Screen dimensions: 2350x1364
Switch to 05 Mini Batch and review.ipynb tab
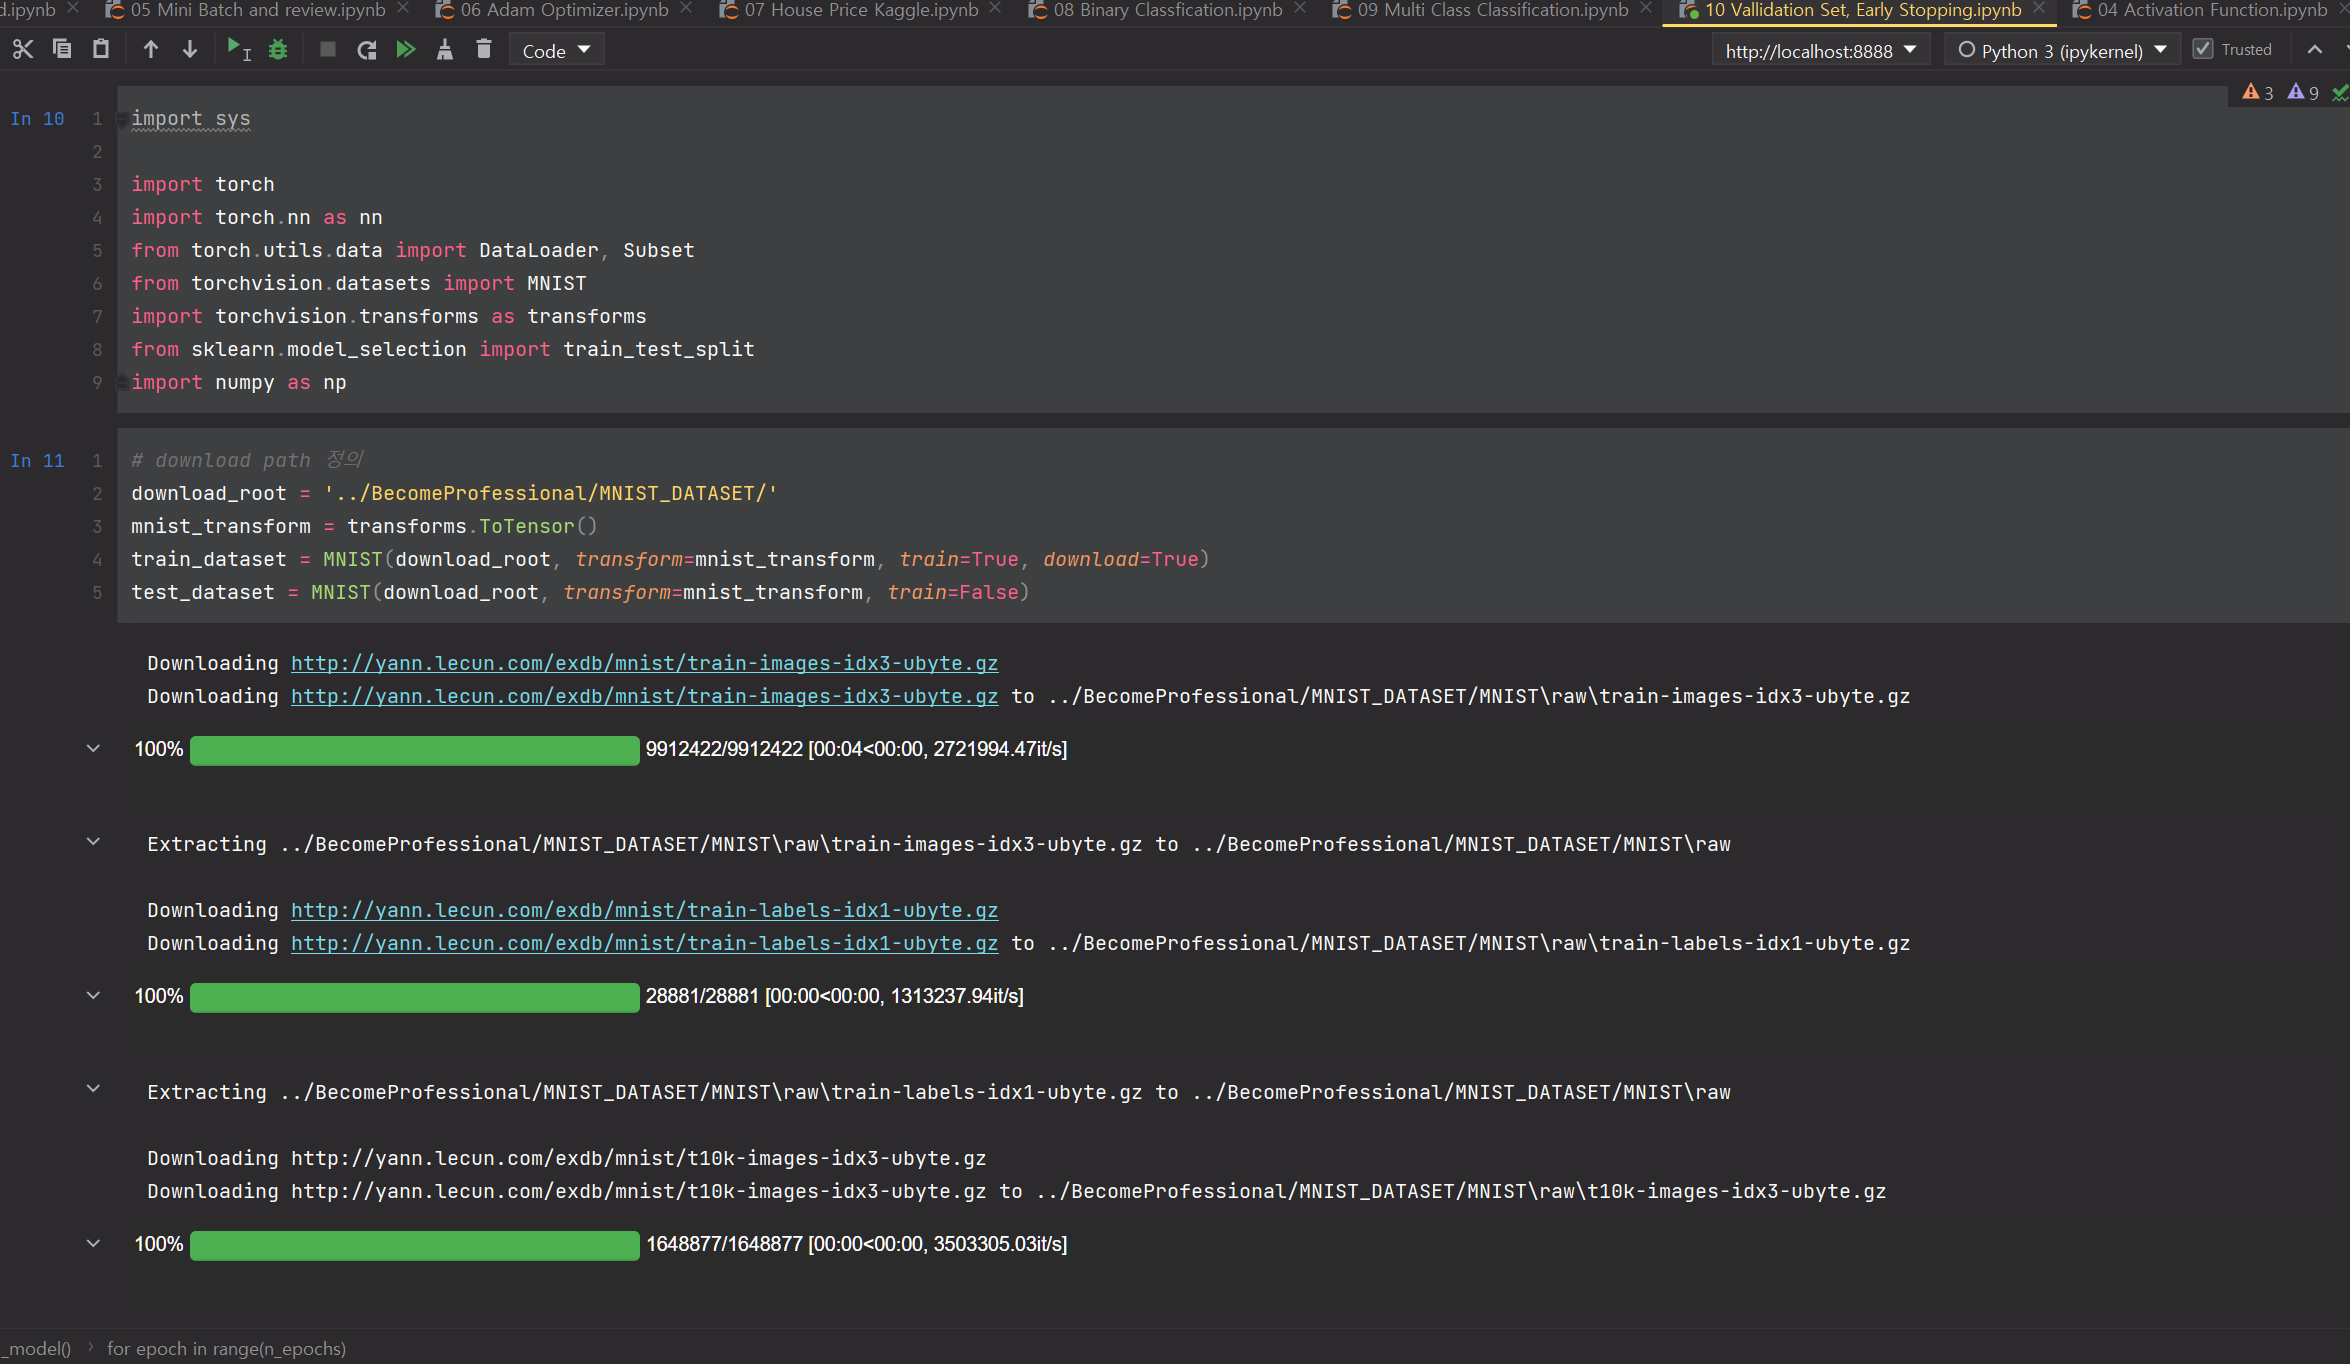tap(258, 10)
